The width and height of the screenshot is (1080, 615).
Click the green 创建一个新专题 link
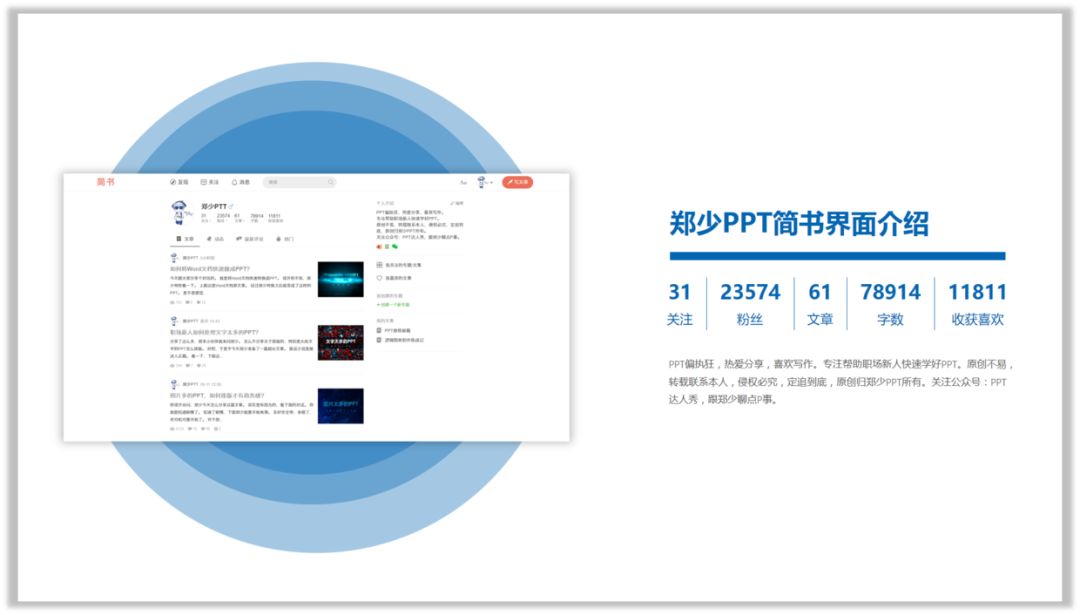[x=393, y=304]
